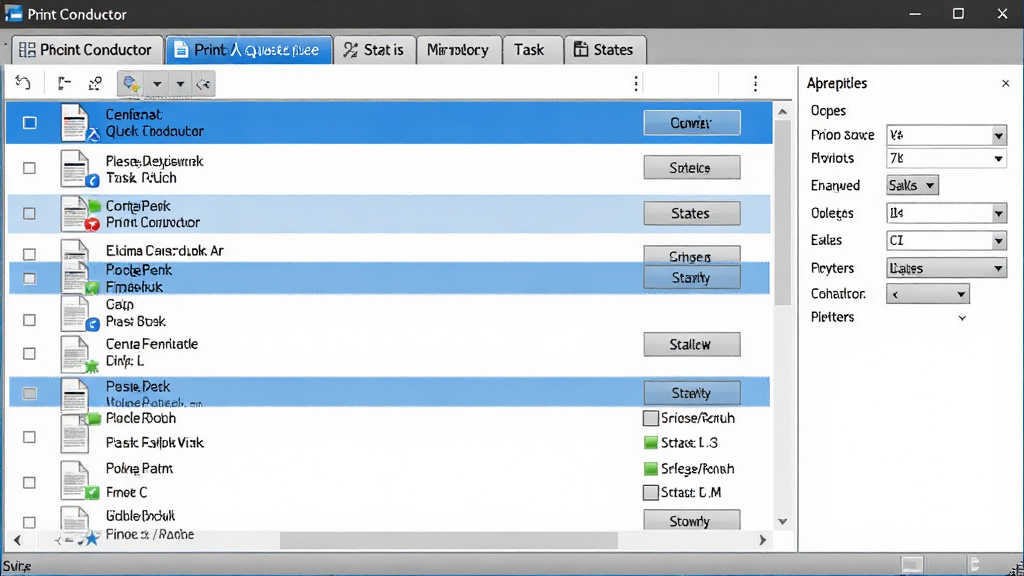Open first dropdown arrow beside tag icon
Image resolution: width=1024 pixels, height=576 pixels.
pyautogui.click(x=157, y=84)
